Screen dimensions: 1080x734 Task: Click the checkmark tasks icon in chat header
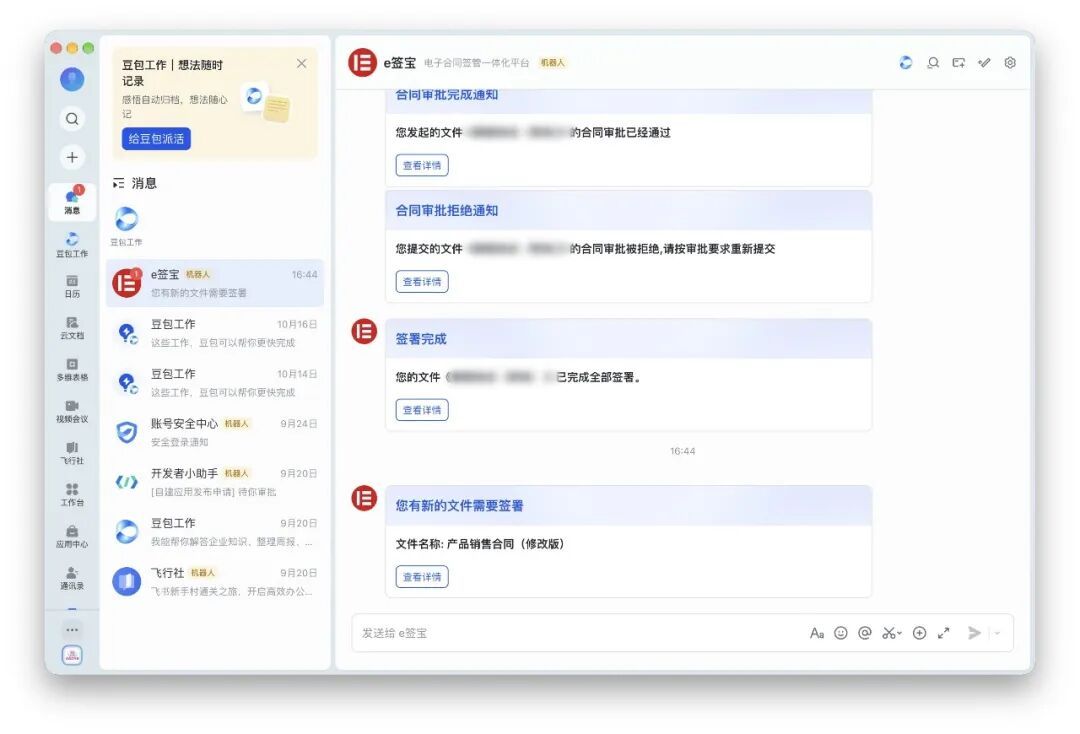click(984, 63)
